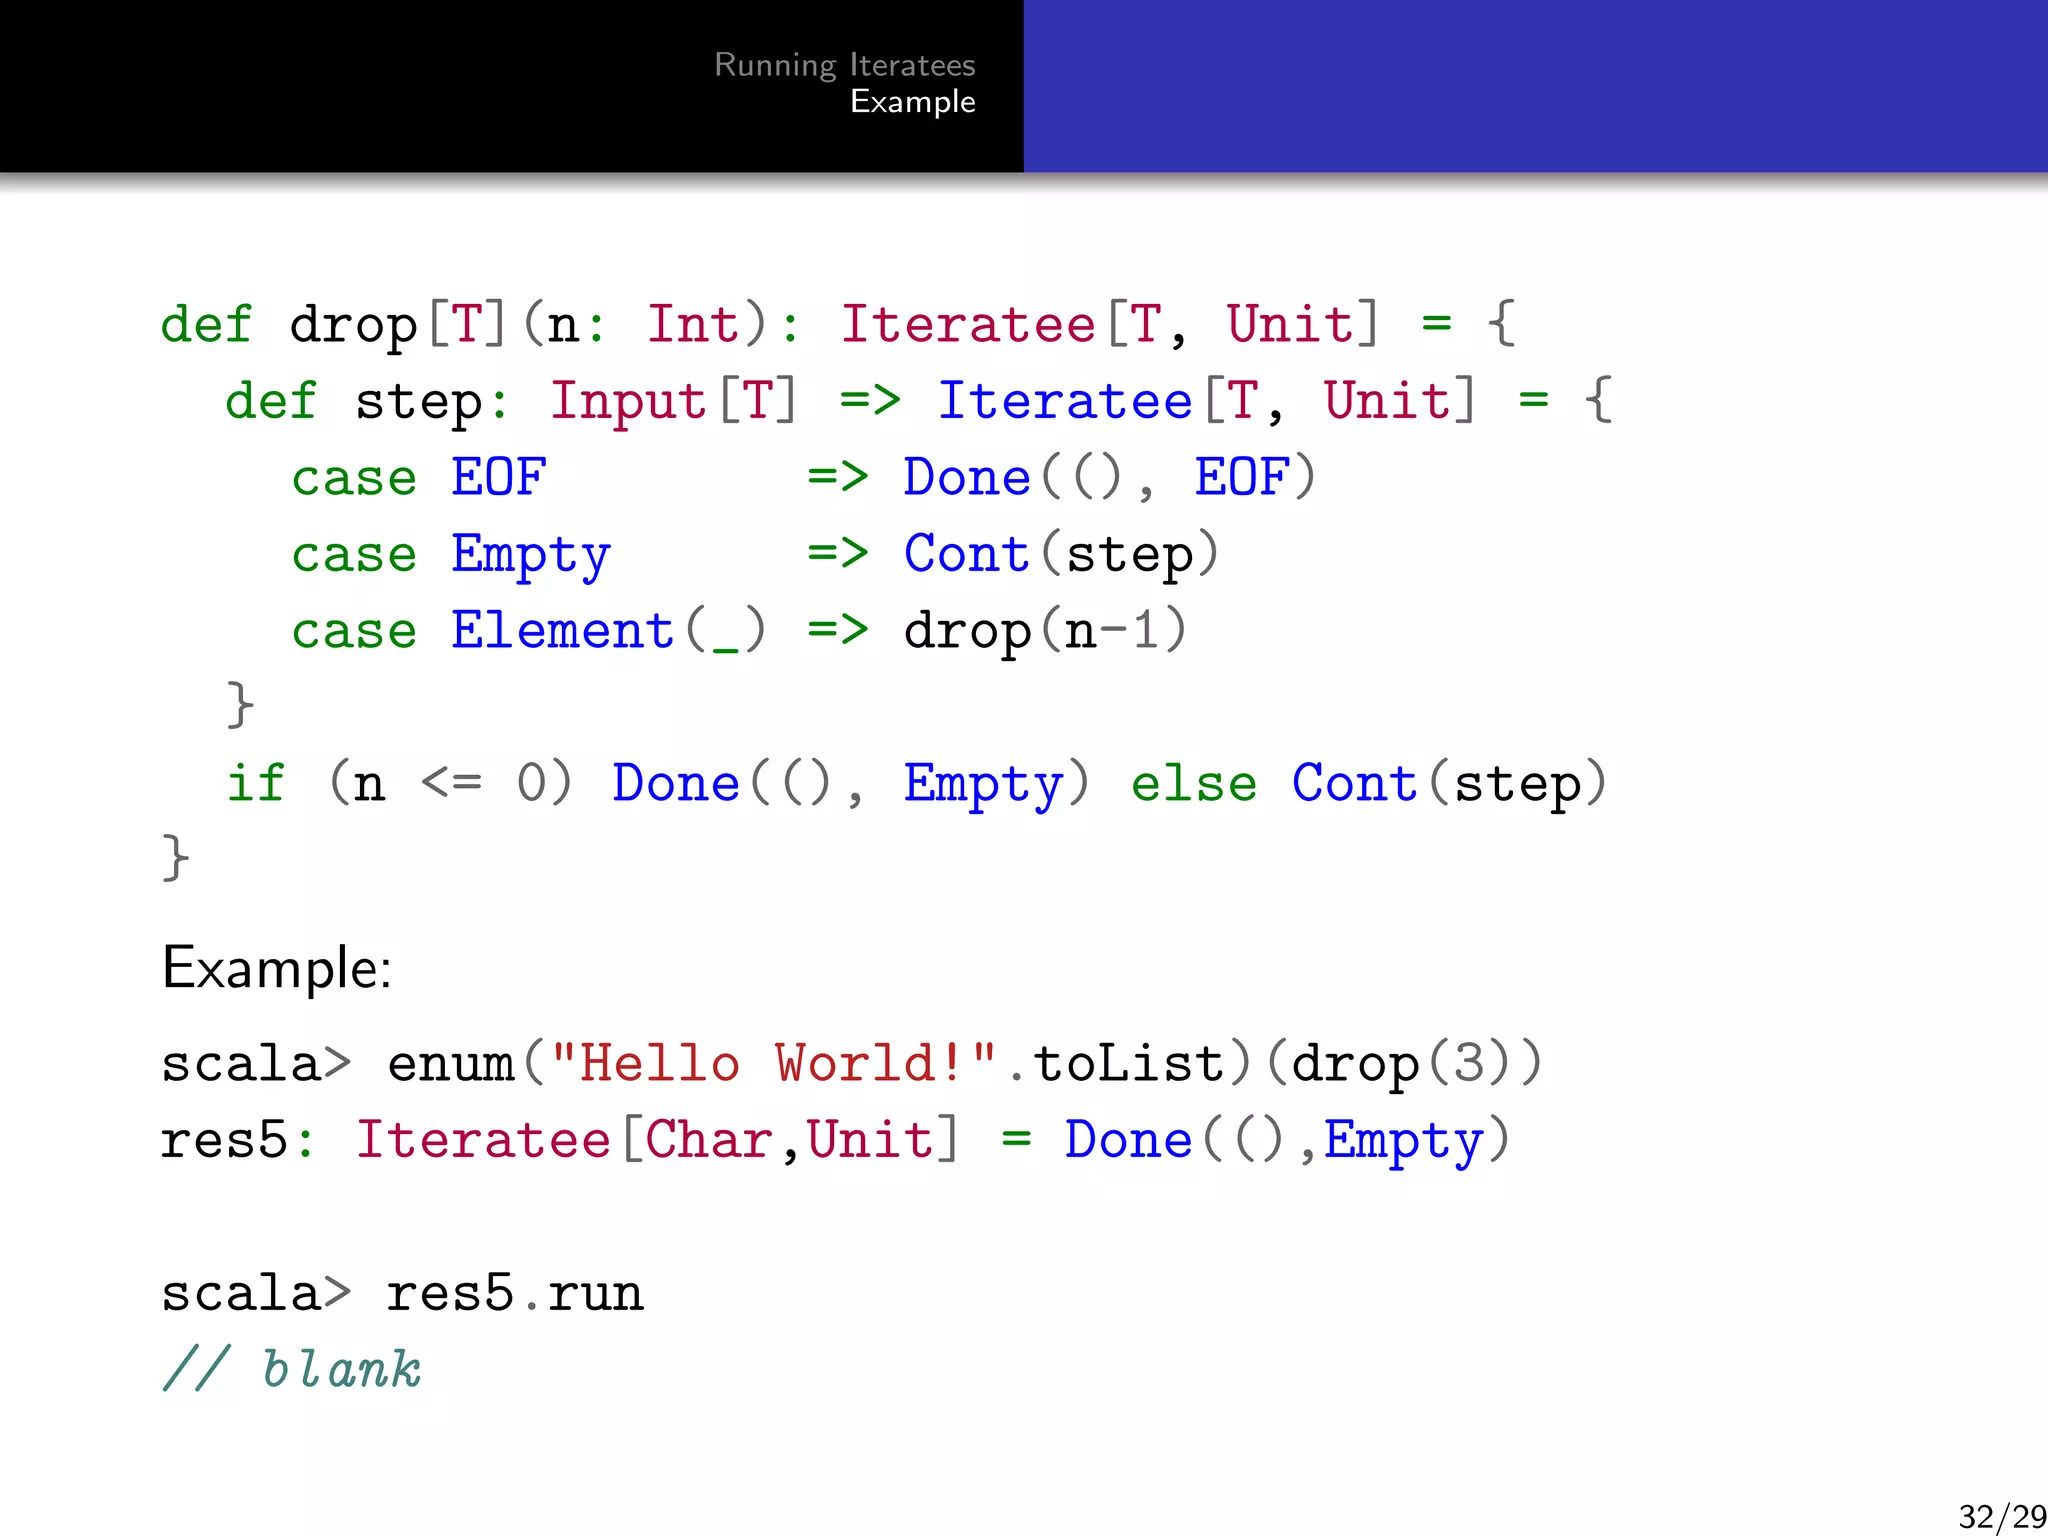
Task: Click the page number 32/29
Action: click(x=2002, y=1516)
